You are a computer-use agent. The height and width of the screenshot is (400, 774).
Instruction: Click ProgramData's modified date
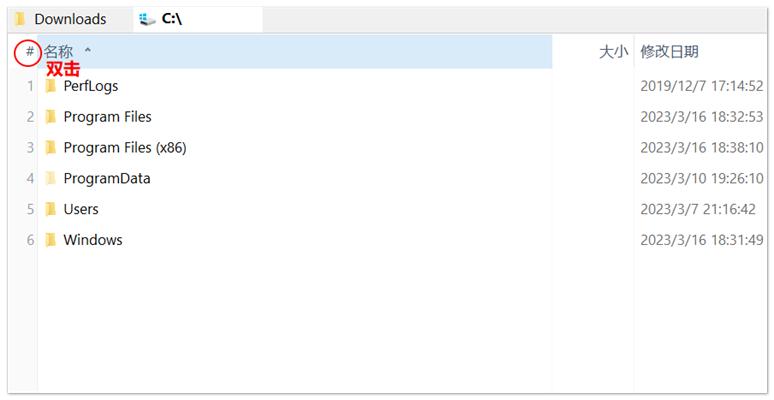pos(701,178)
